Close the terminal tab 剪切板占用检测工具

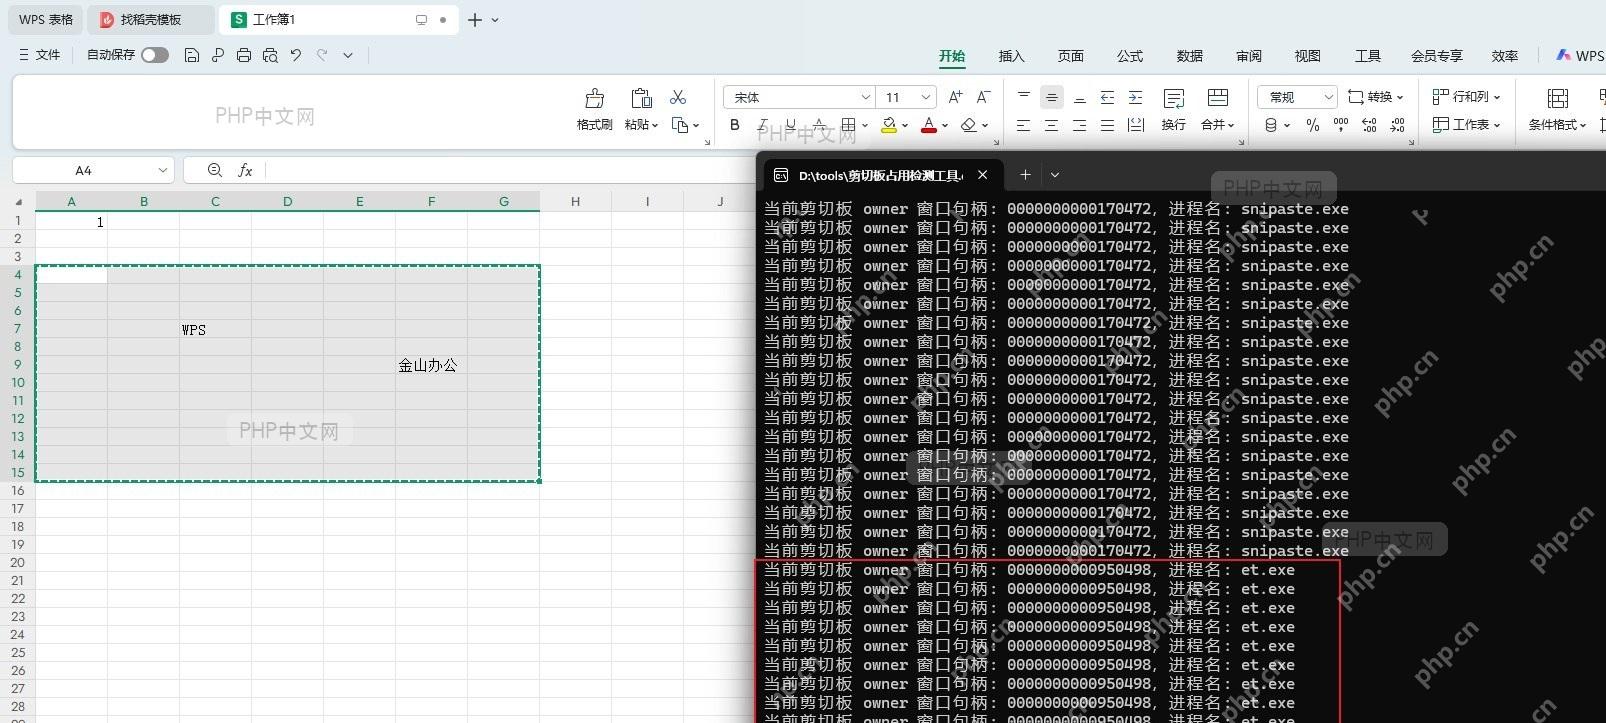coord(982,175)
